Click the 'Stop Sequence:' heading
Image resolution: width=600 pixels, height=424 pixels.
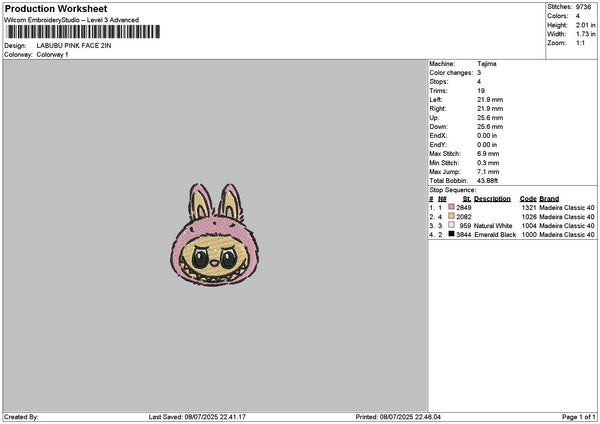coord(453,190)
